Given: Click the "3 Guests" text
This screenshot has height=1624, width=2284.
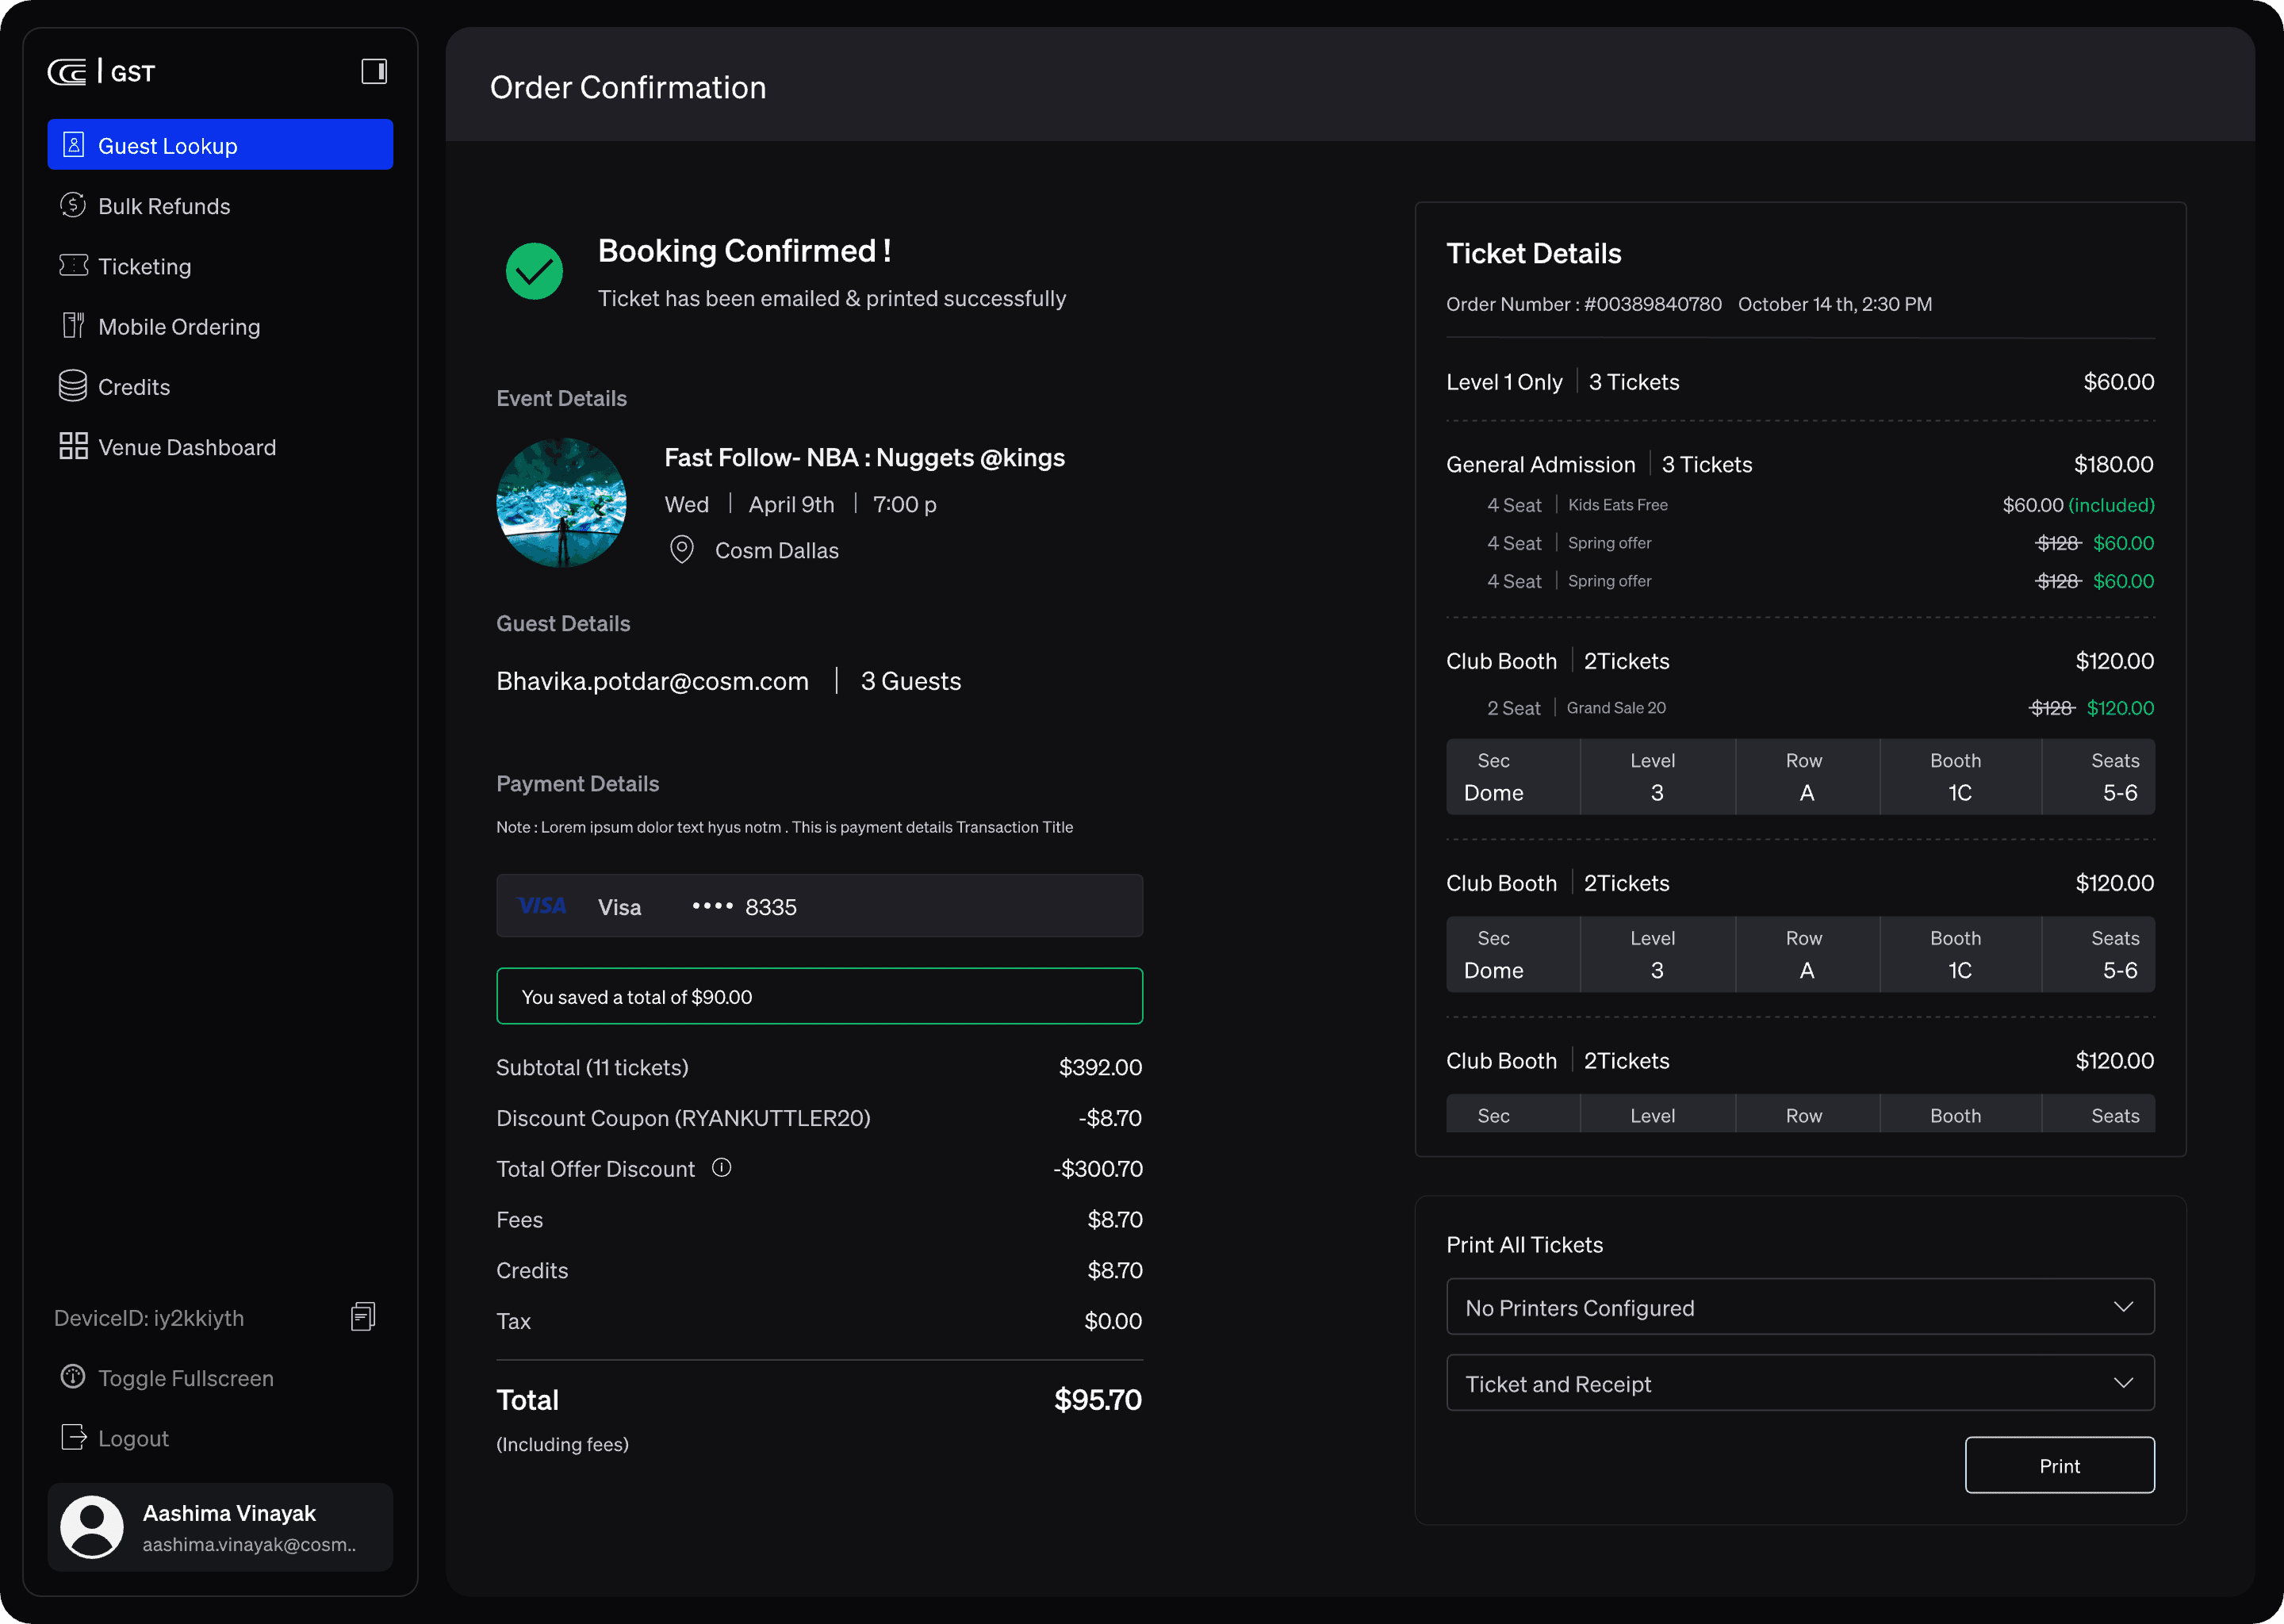Looking at the screenshot, I should pos(910,681).
